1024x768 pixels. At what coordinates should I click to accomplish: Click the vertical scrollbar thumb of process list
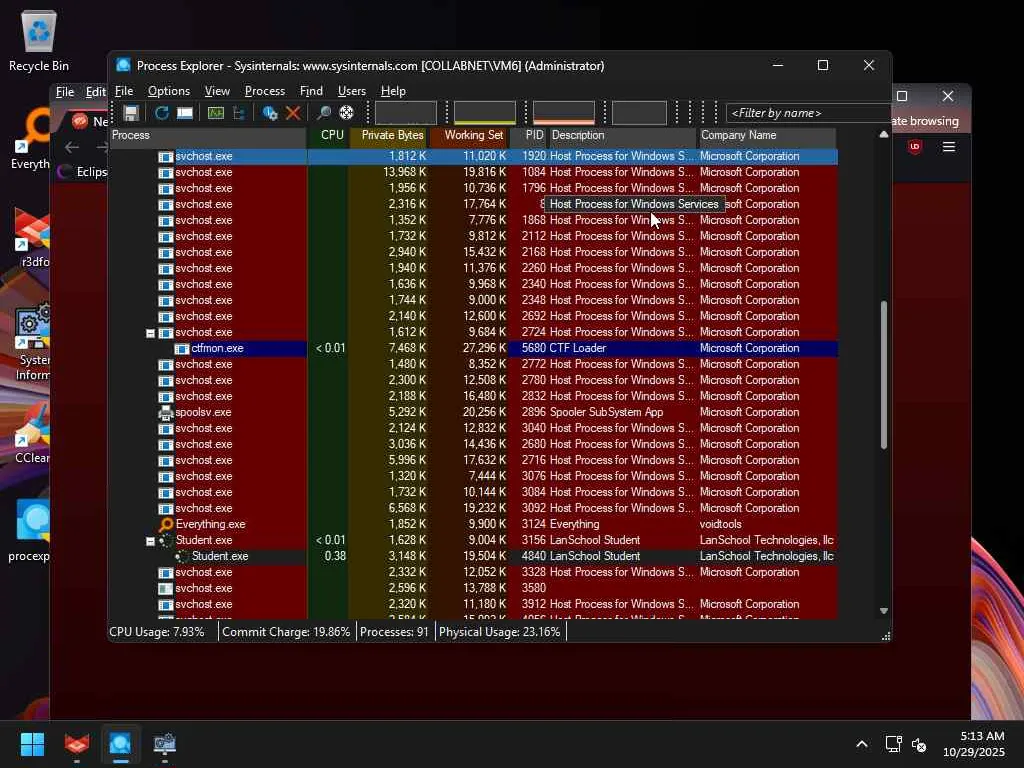click(x=884, y=375)
